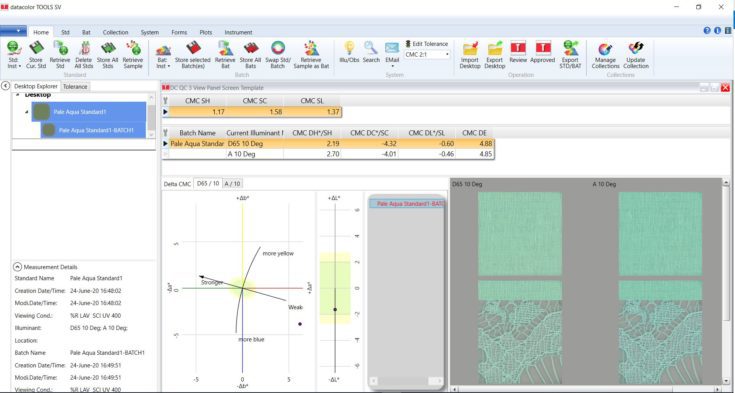
Task: Select the A 10 Deg result row
Action: [328, 154]
